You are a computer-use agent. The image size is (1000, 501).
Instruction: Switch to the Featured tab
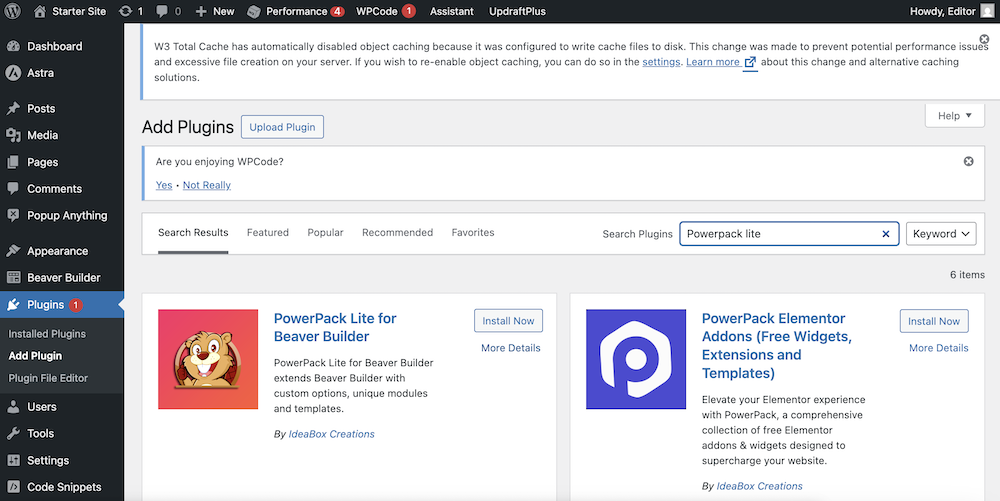(x=268, y=233)
